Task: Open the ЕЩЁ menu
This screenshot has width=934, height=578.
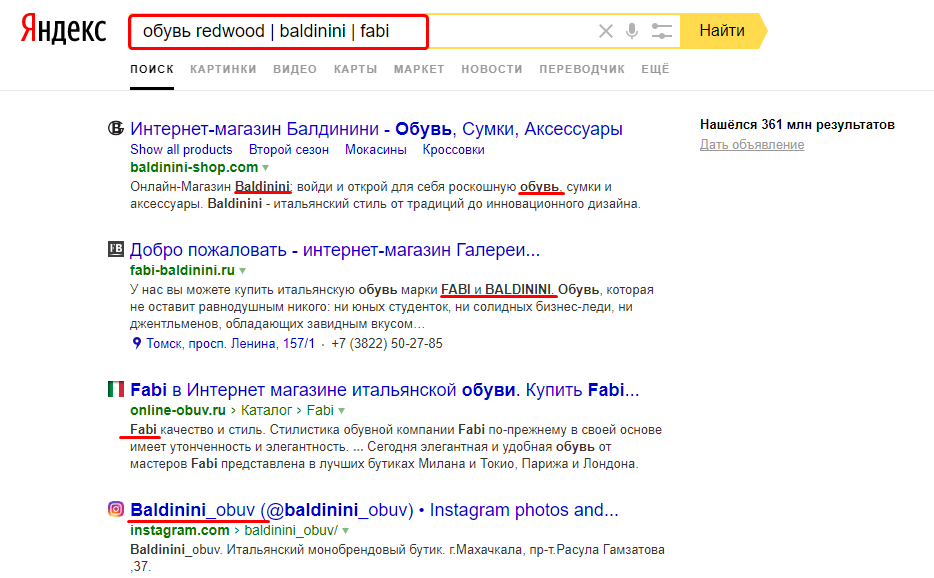Action: [655, 69]
